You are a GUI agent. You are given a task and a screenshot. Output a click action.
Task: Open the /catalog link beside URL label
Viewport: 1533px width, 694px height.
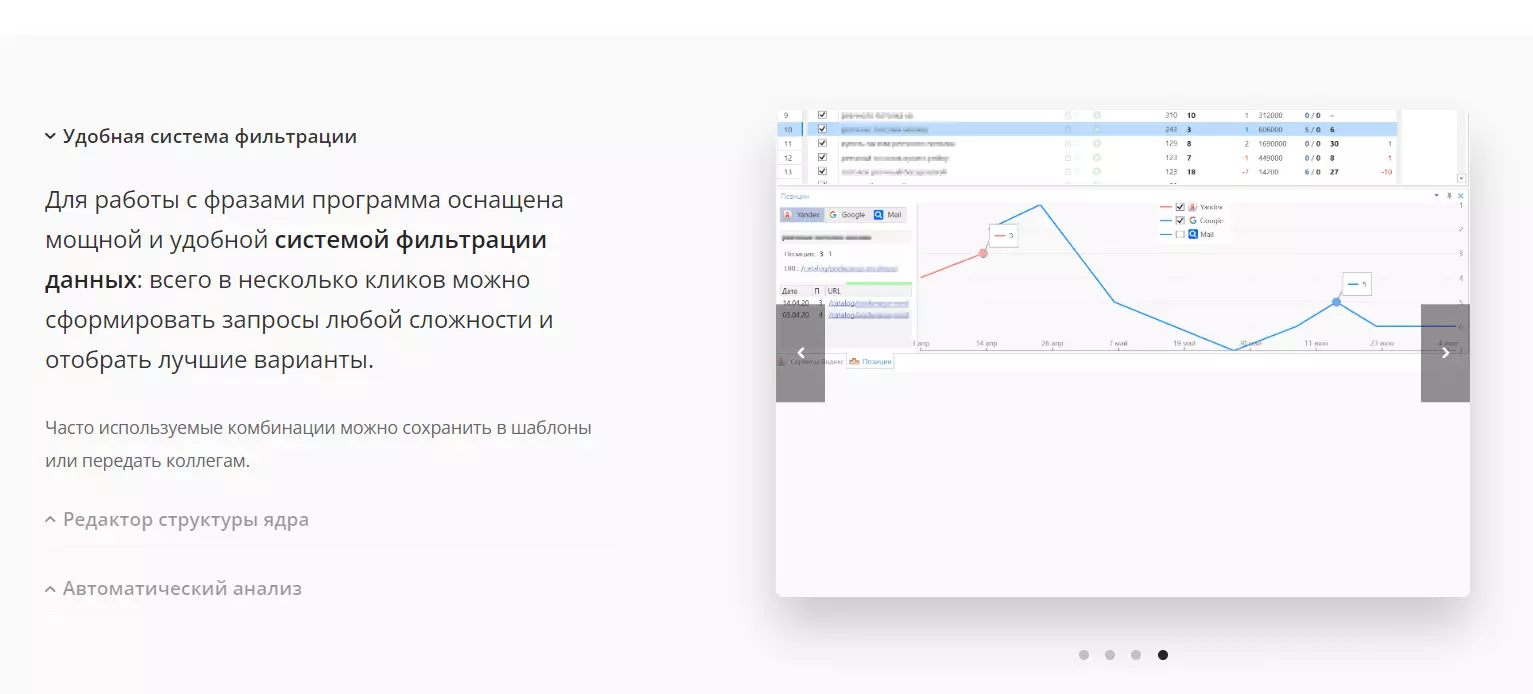[849, 268]
